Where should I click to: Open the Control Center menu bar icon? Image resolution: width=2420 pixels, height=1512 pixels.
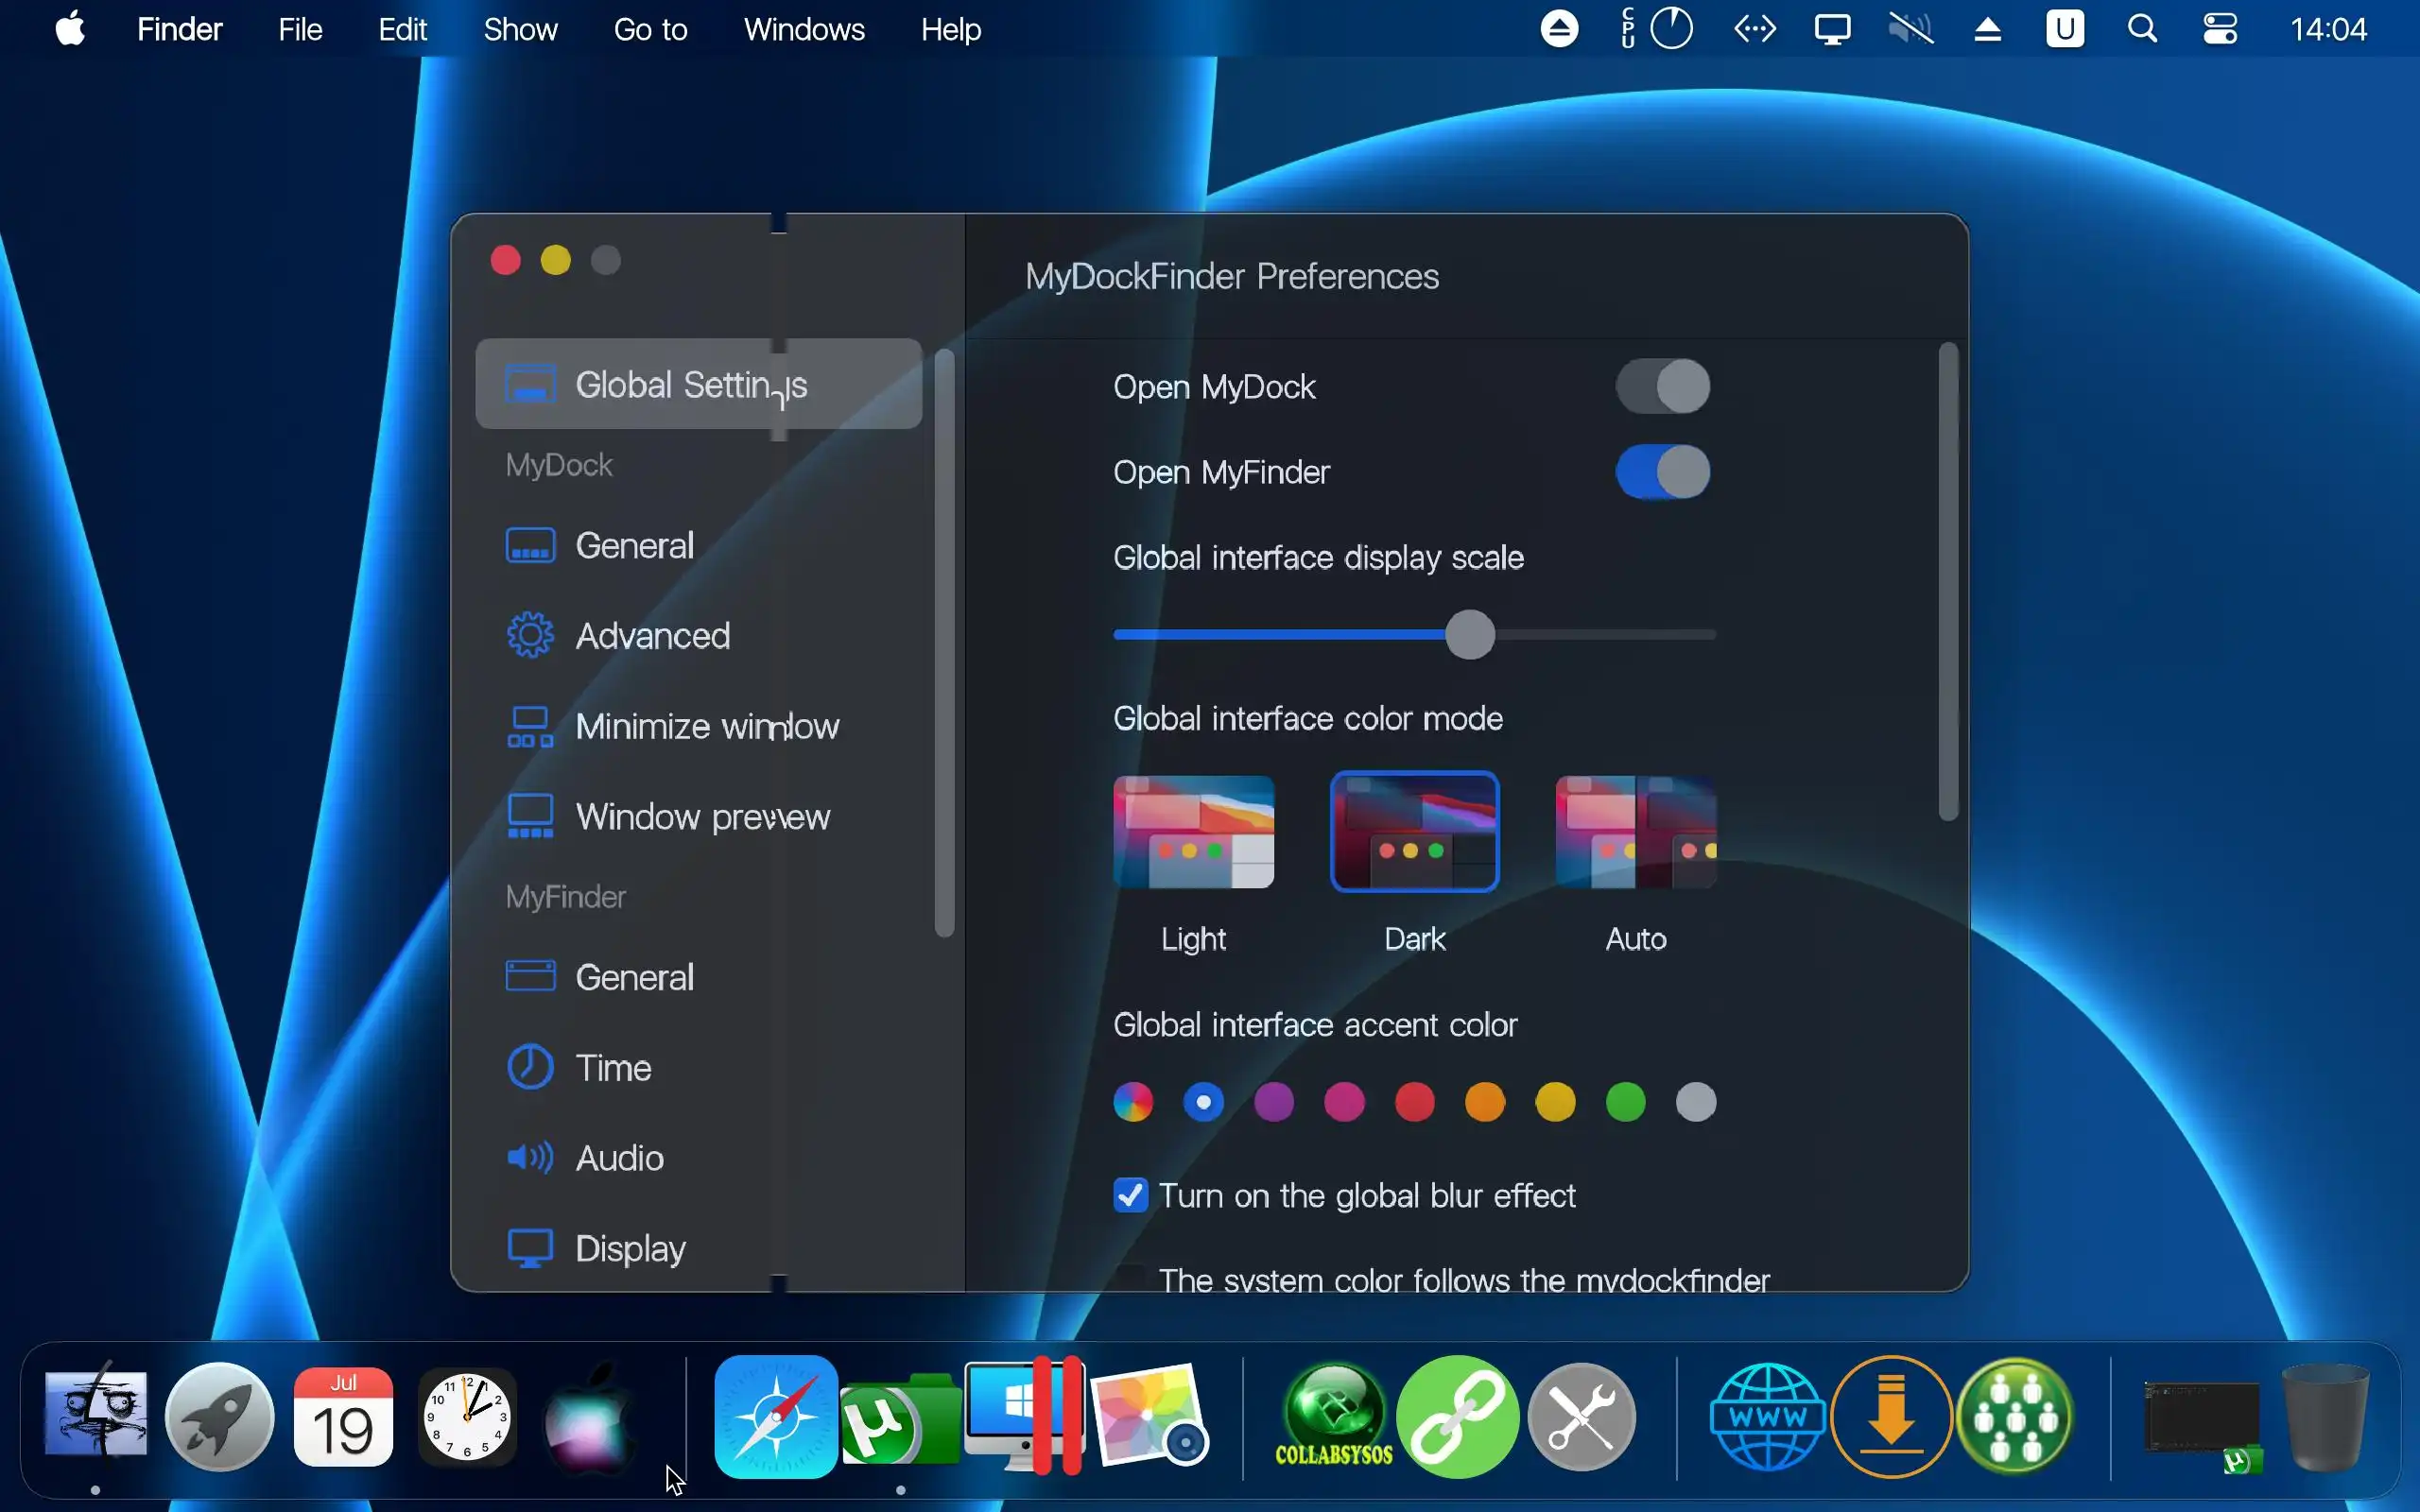point(2219,29)
